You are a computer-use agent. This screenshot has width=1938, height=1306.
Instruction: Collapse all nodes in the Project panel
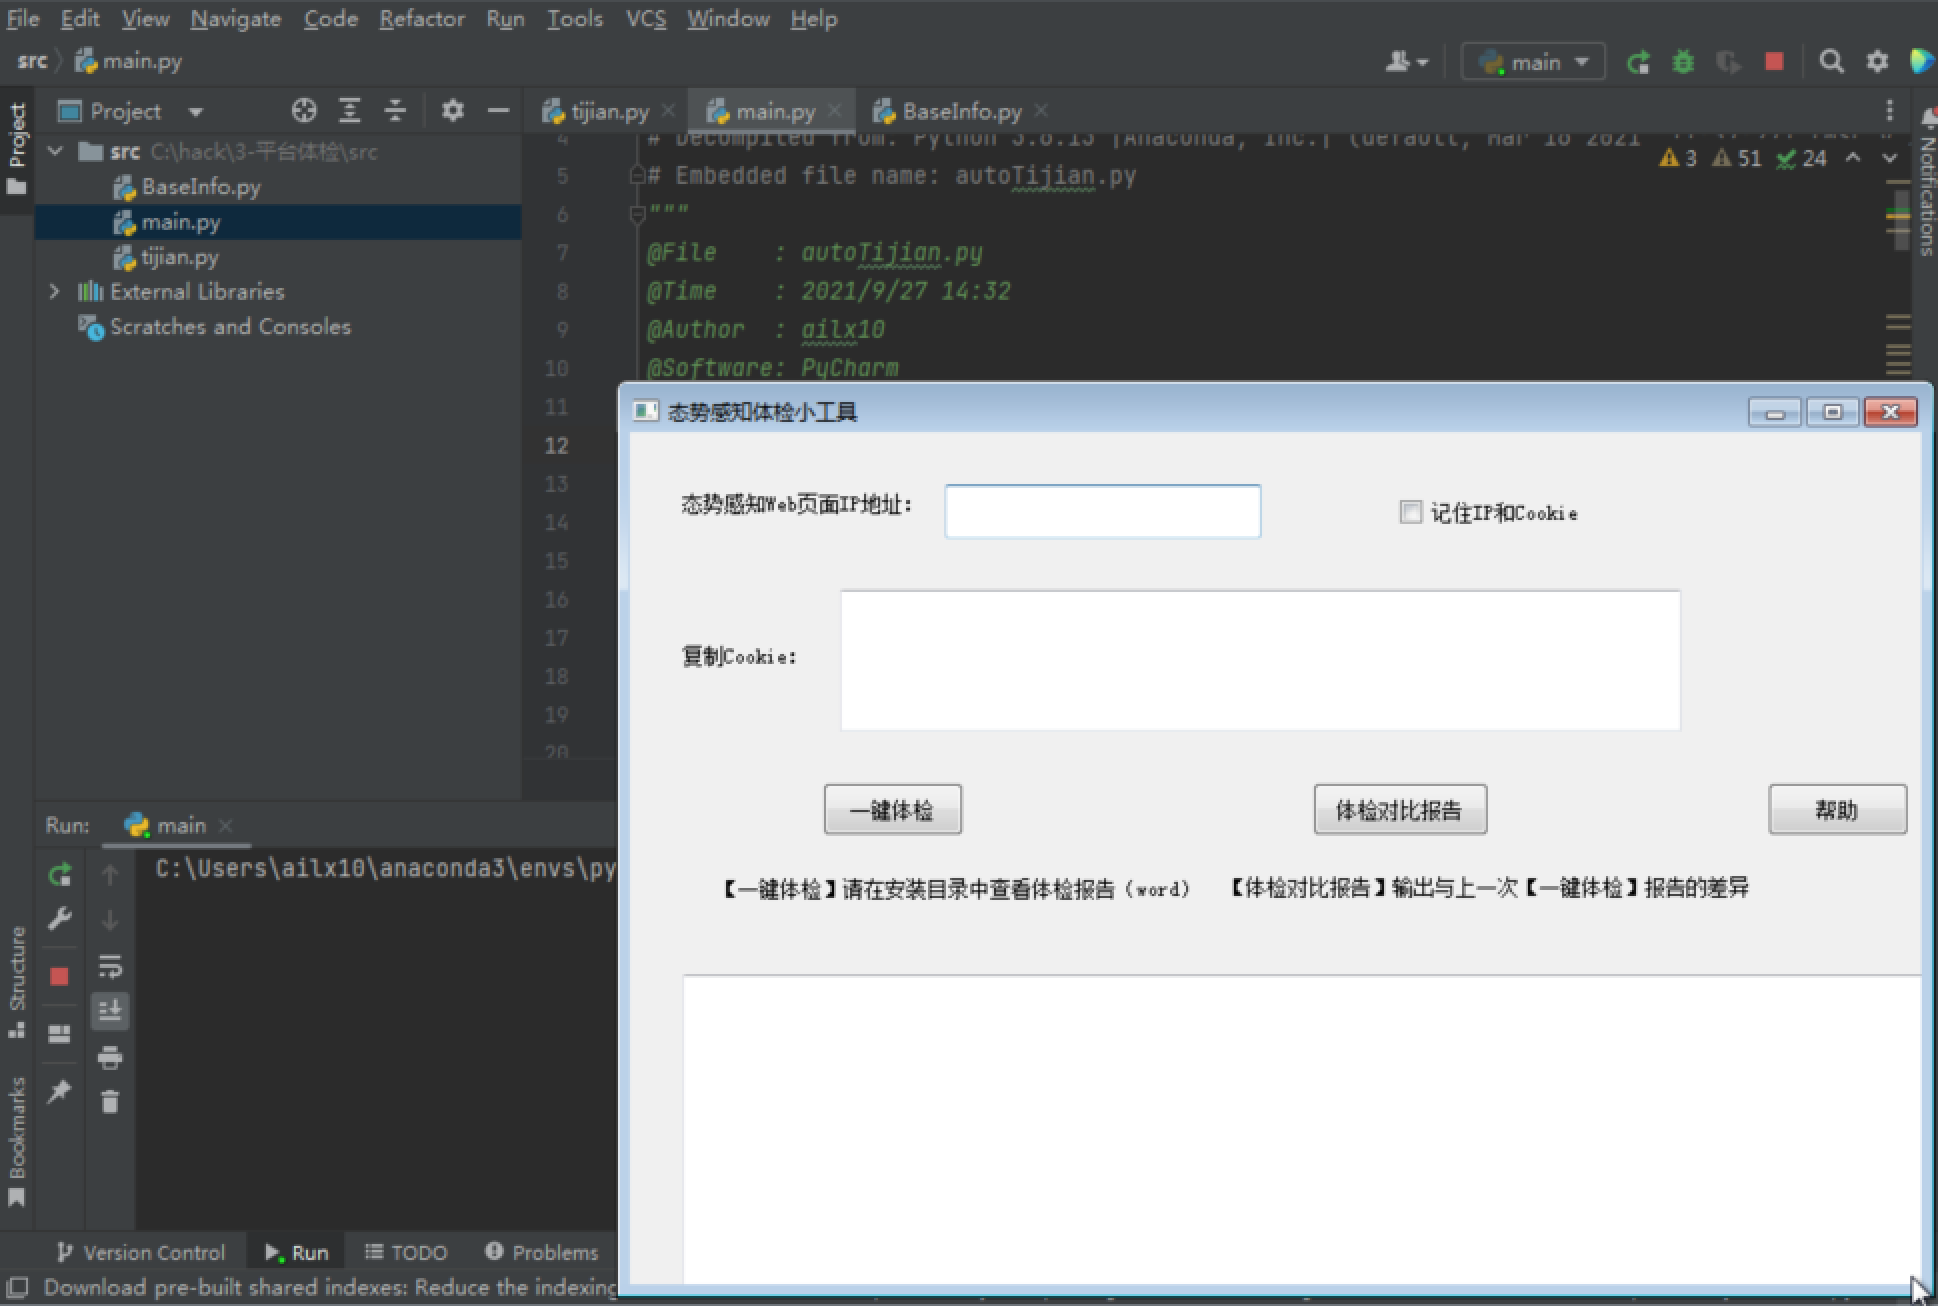click(x=396, y=111)
